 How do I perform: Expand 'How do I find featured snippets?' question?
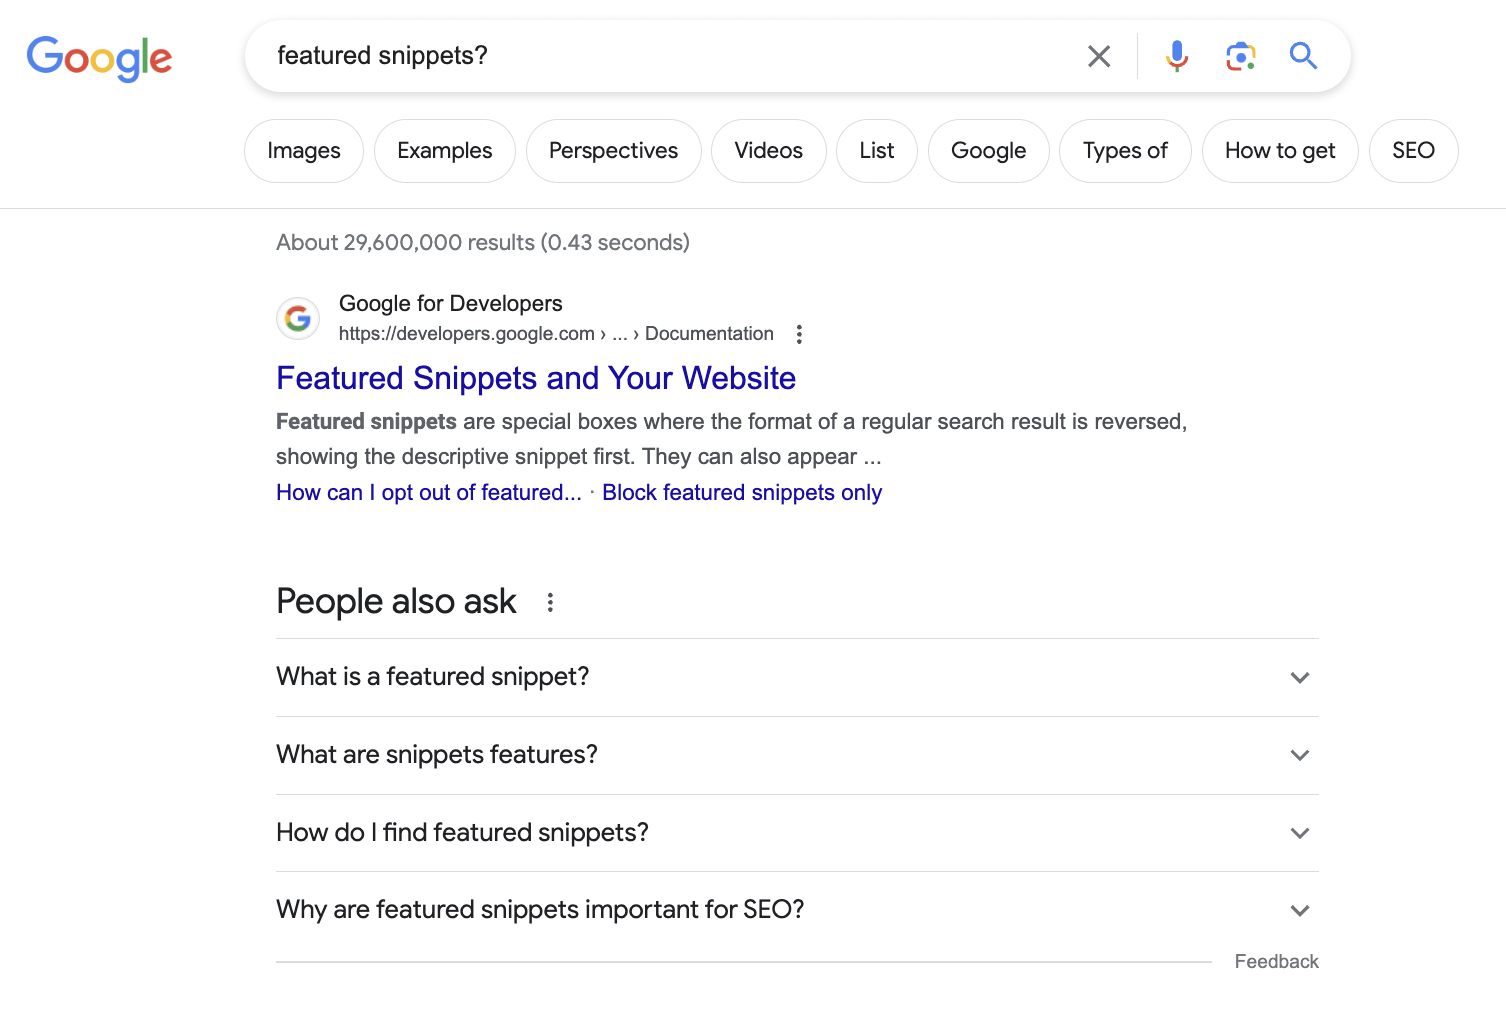coord(797,833)
